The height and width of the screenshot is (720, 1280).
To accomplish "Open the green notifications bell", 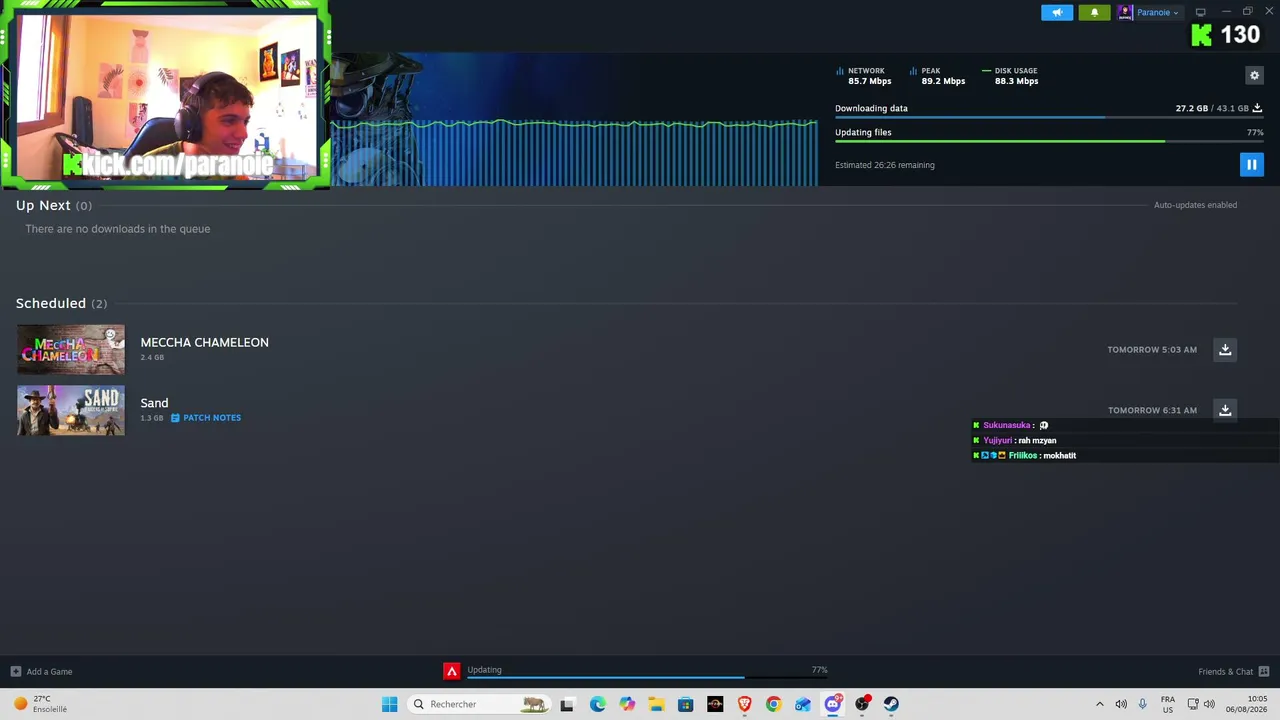I will pos(1094,13).
